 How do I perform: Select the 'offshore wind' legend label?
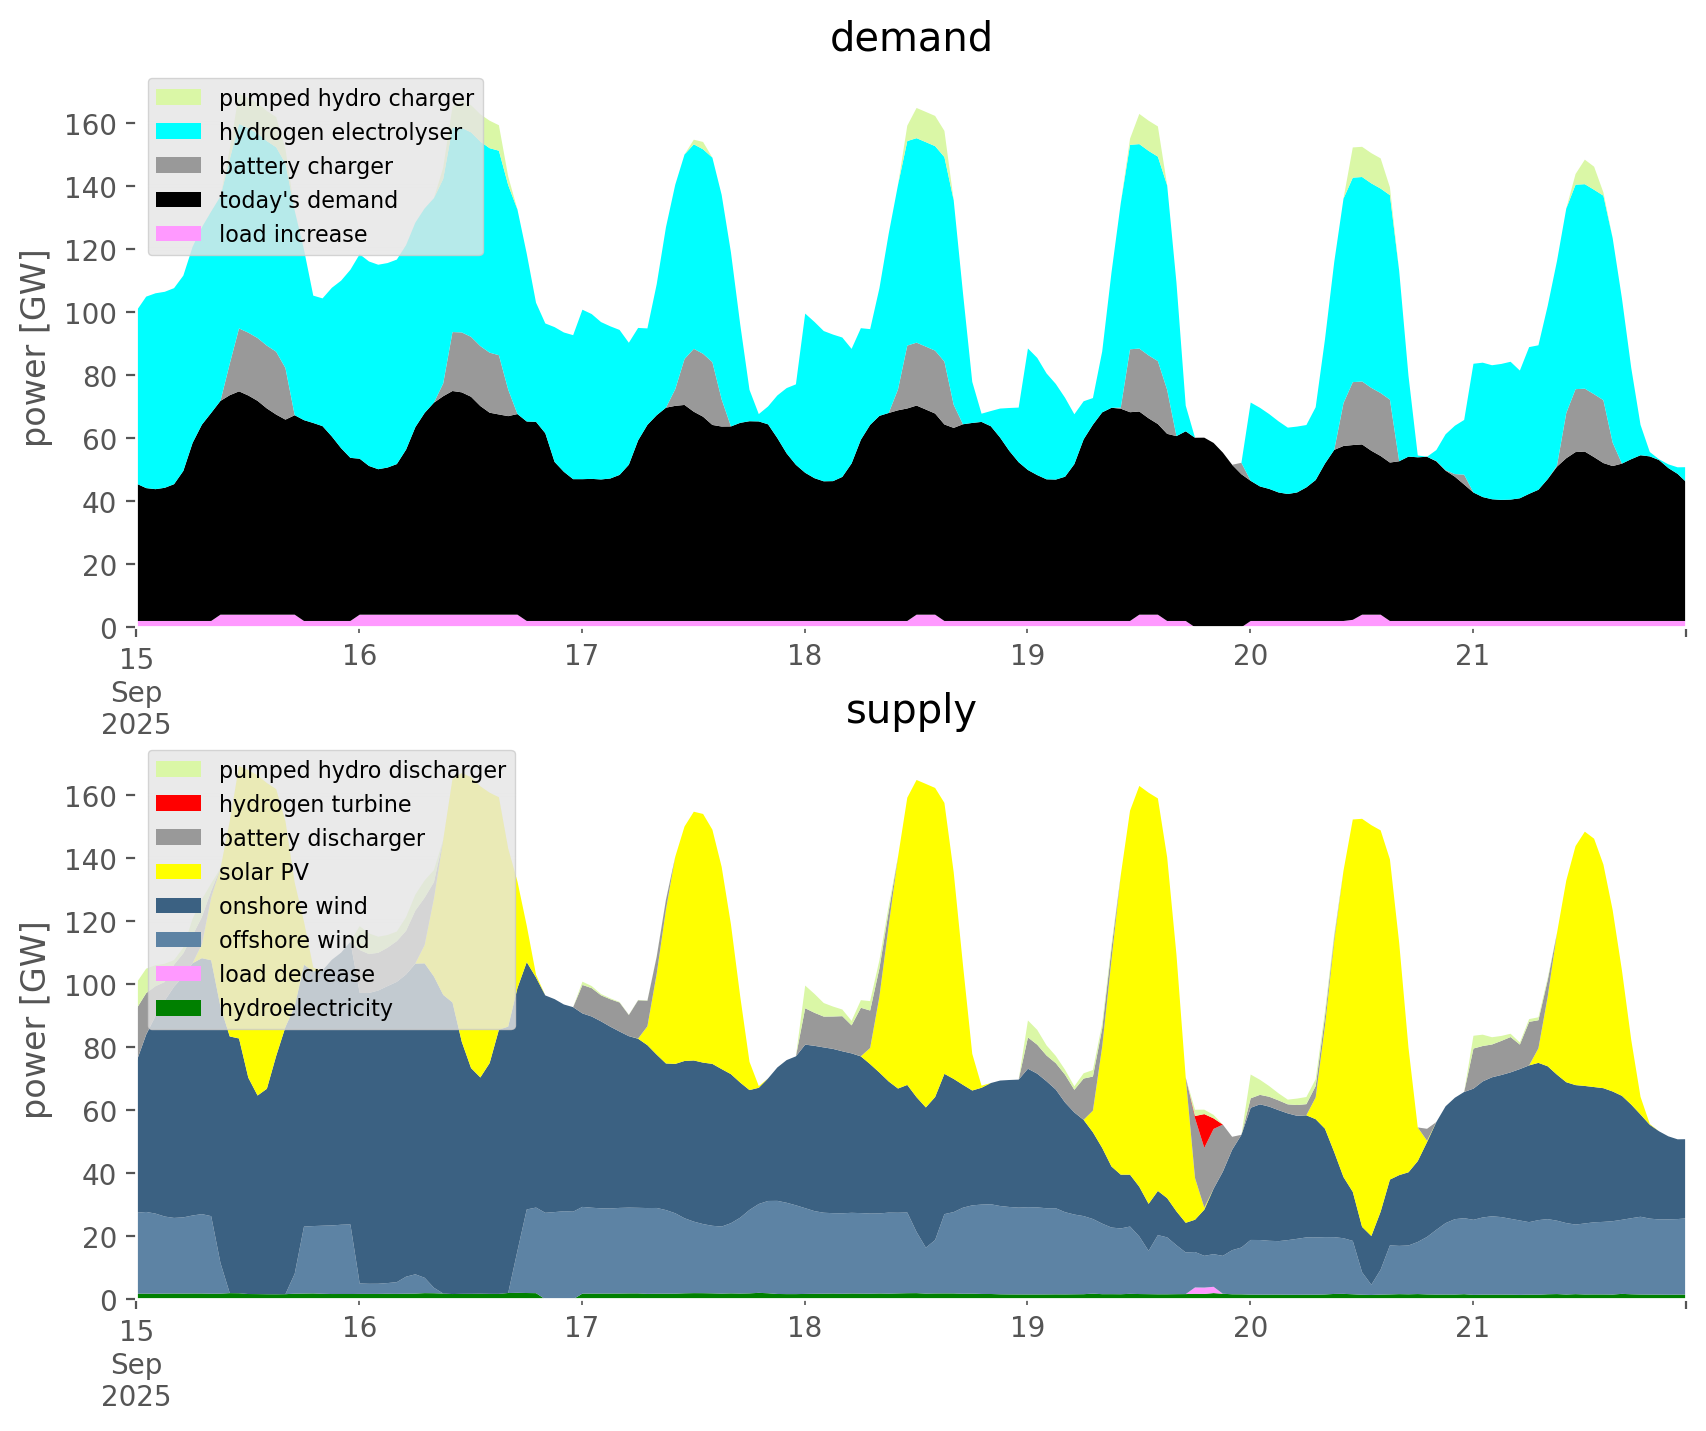[x=294, y=940]
